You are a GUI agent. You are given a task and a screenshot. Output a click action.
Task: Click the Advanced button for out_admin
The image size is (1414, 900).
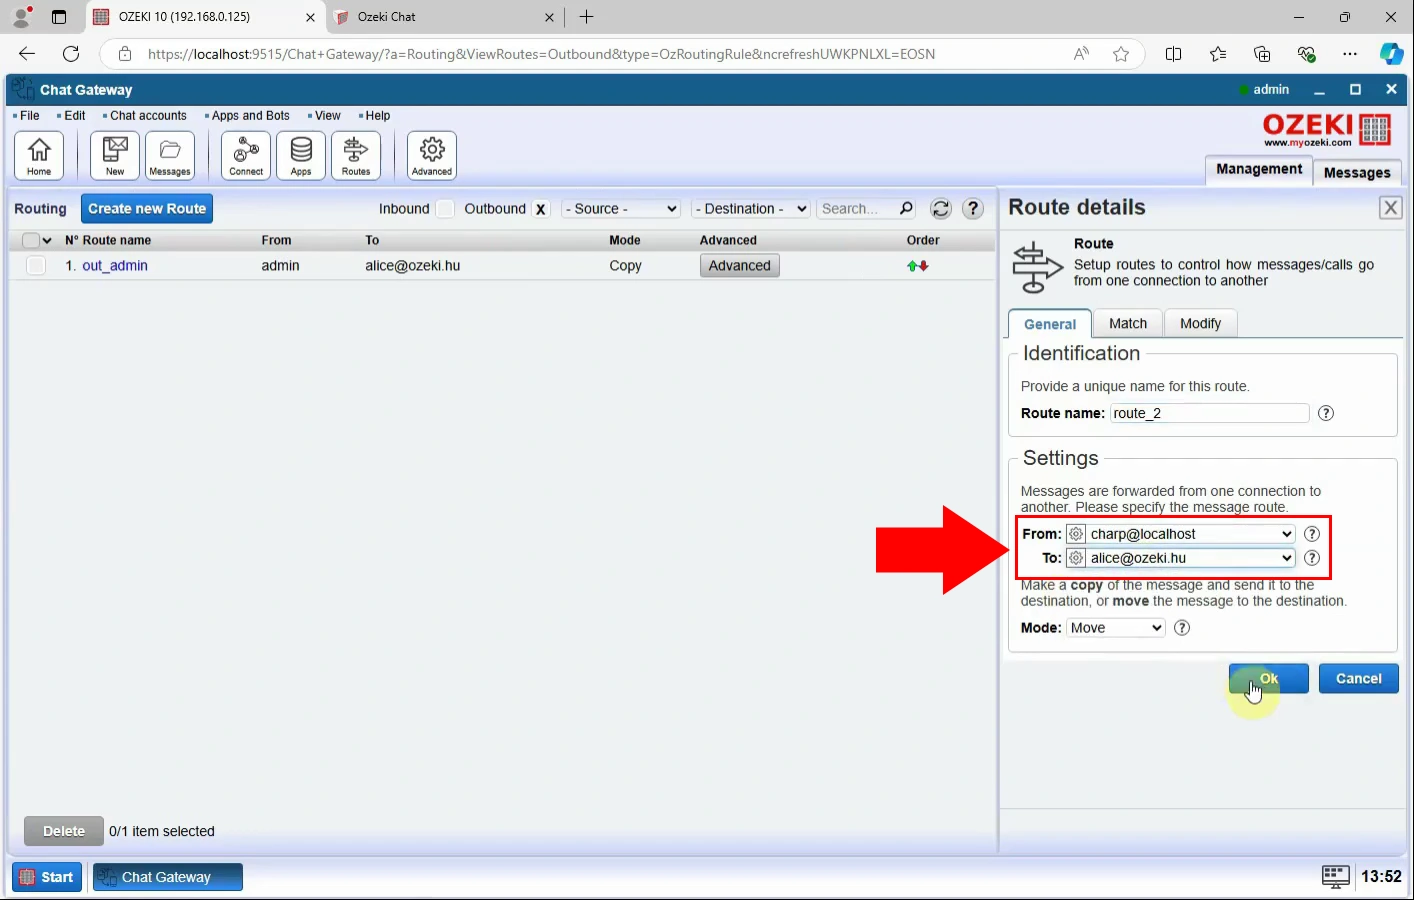click(x=739, y=266)
